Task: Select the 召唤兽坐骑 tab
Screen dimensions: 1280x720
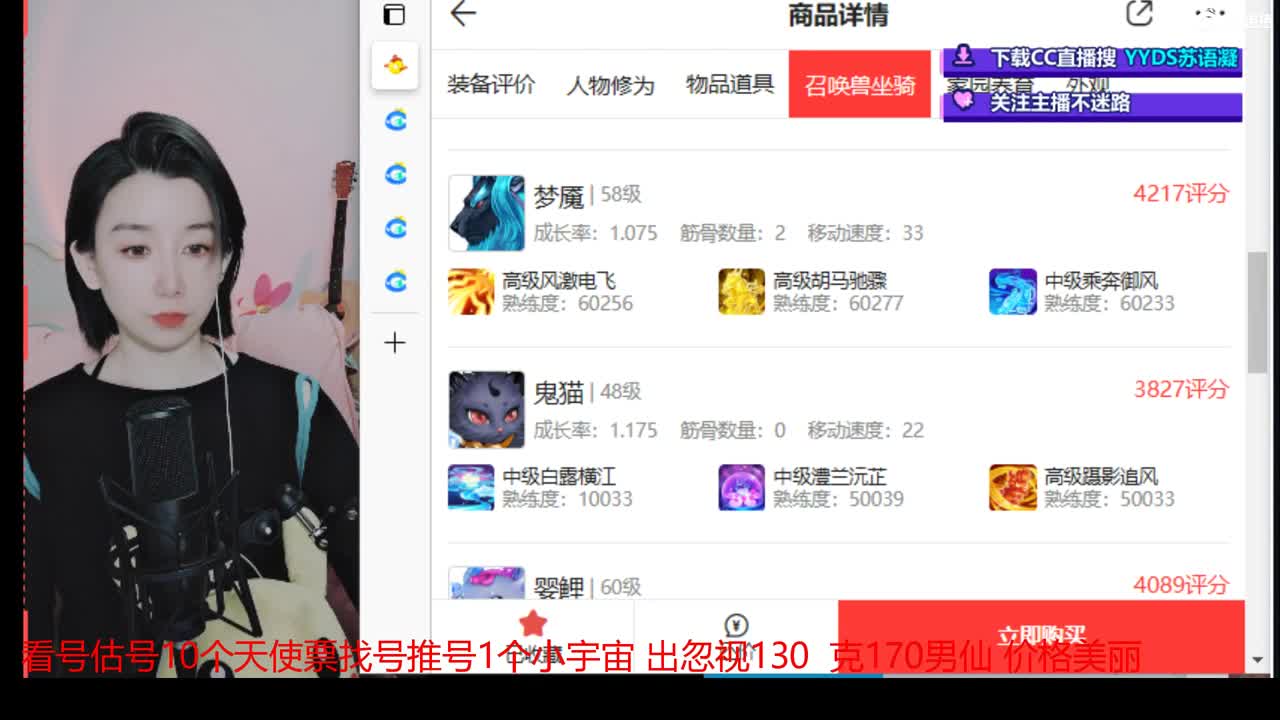Action: (x=860, y=85)
